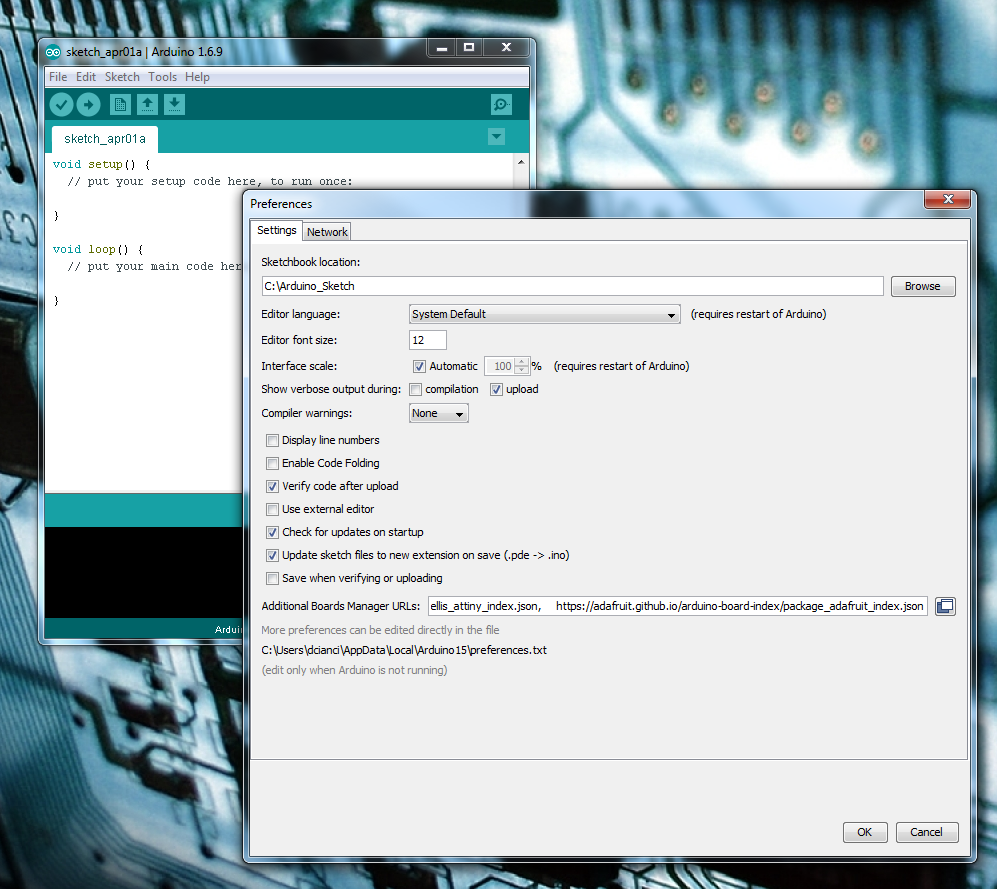Create a new sketch with New icon
Image resolution: width=997 pixels, height=889 pixels.
(120, 104)
